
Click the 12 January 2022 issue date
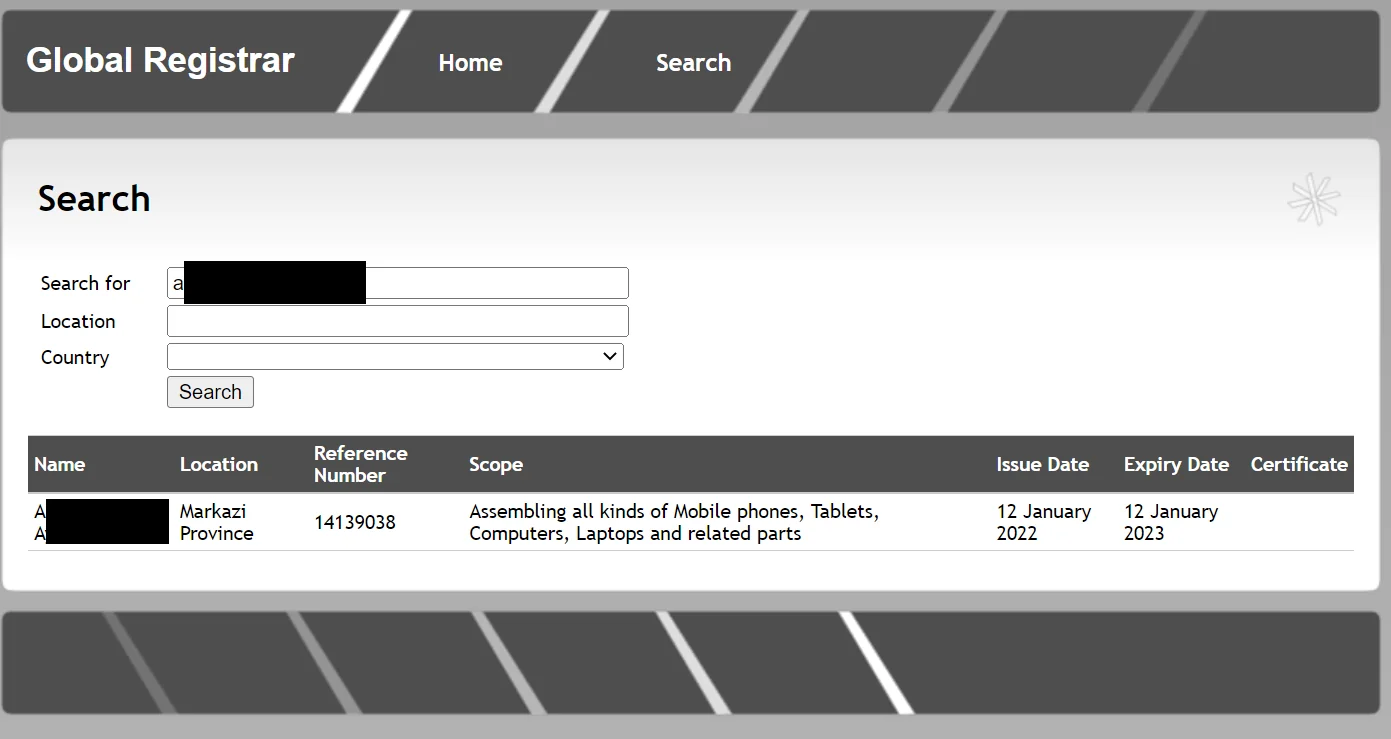(x=1043, y=522)
